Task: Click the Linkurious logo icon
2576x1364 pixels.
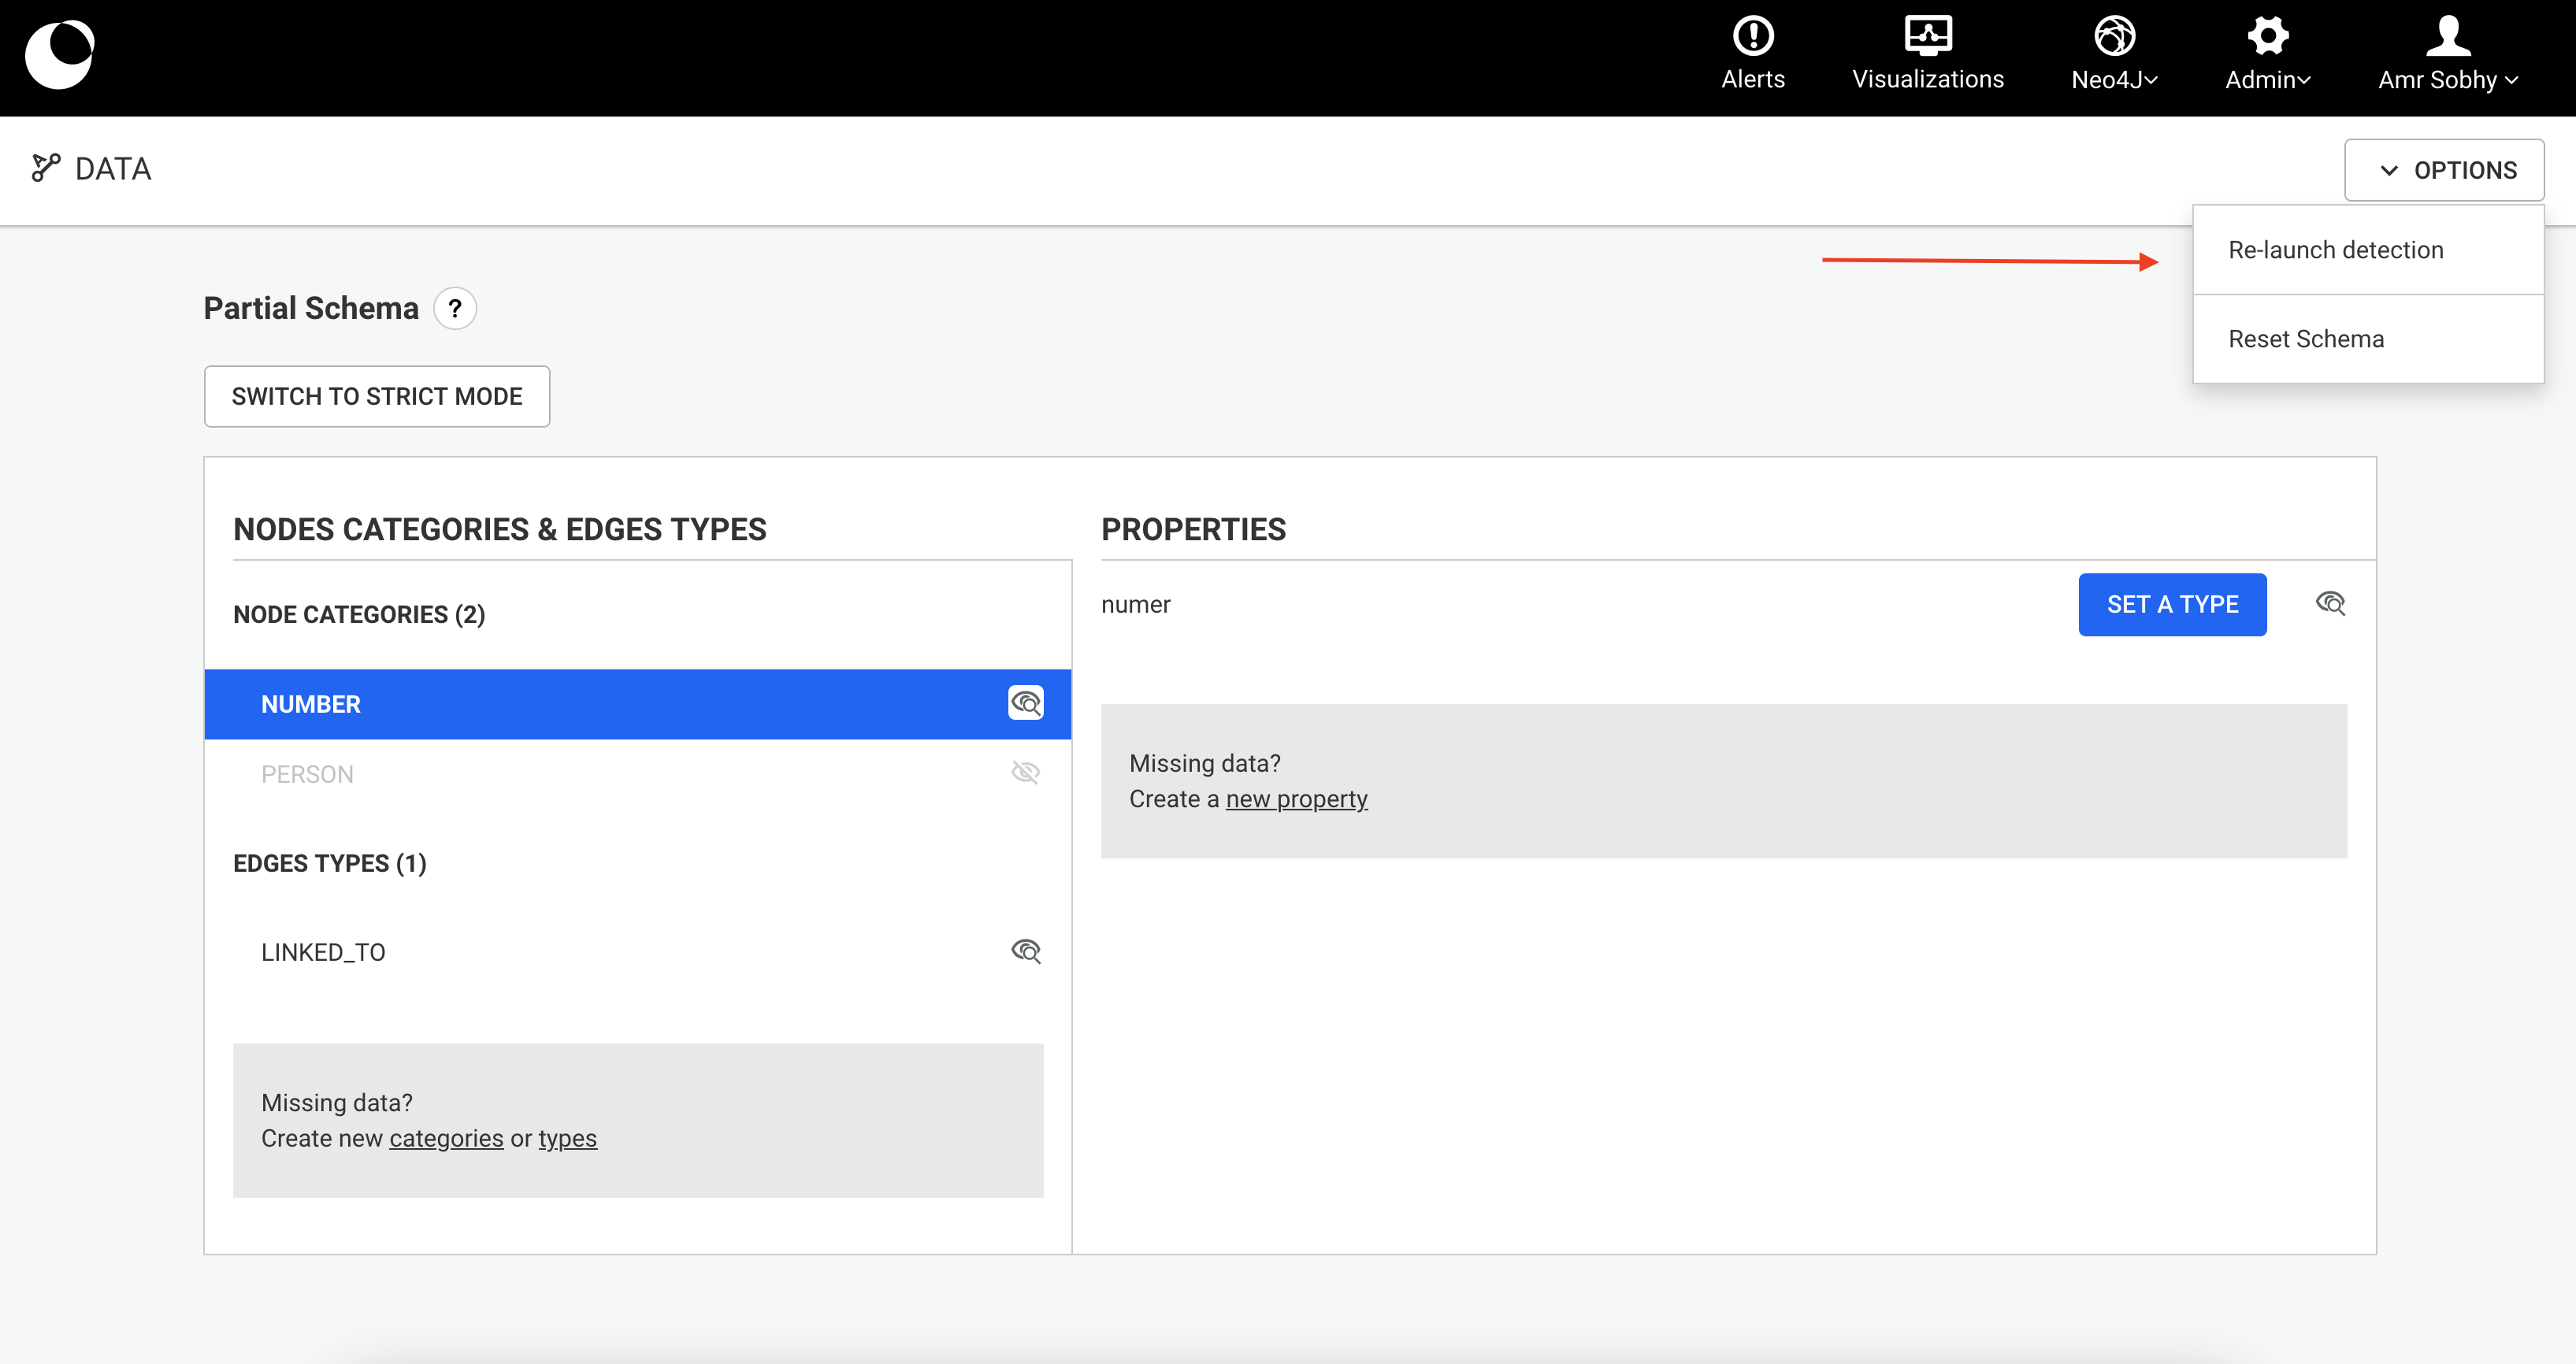Action: coord(60,55)
